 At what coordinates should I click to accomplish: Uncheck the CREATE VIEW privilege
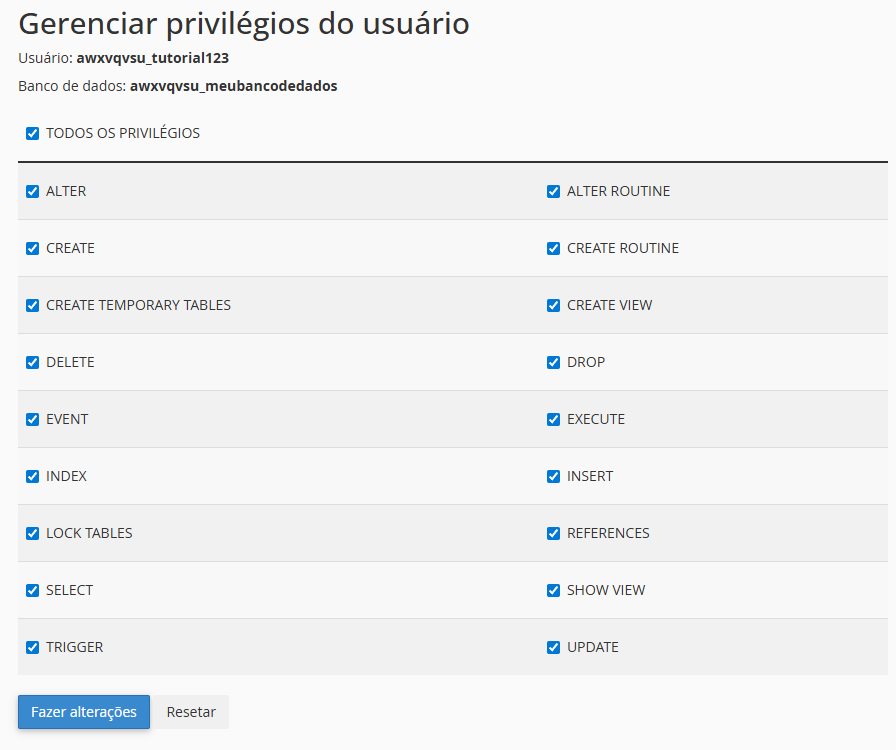pos(554,305)
